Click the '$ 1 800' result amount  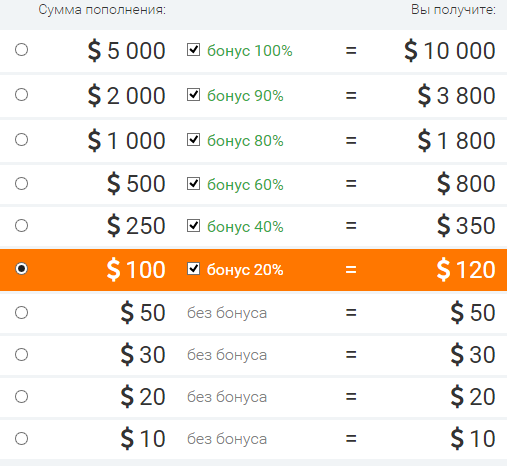coord(456,140)
